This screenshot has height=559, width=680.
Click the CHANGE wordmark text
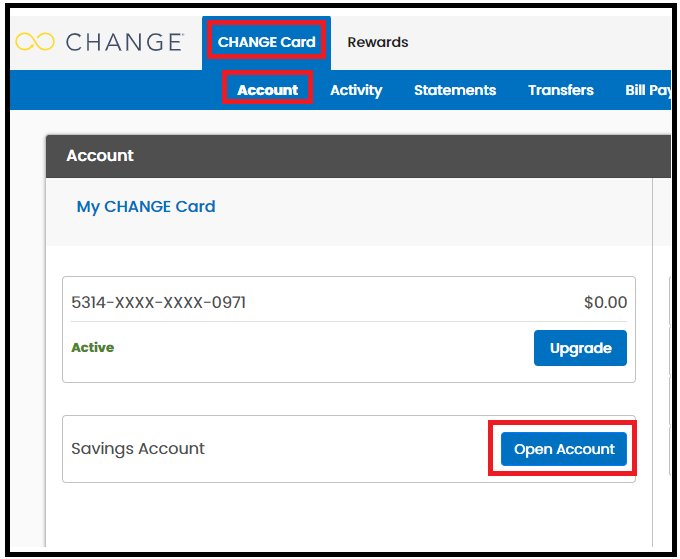pyautogui.click(x=124, y=42)
